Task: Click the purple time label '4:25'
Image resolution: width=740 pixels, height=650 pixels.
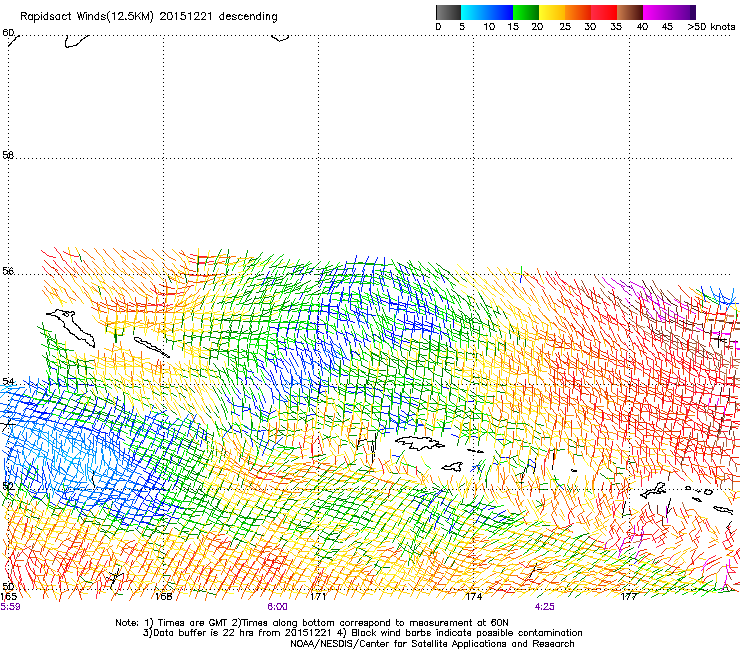Action: click(545, 607)
